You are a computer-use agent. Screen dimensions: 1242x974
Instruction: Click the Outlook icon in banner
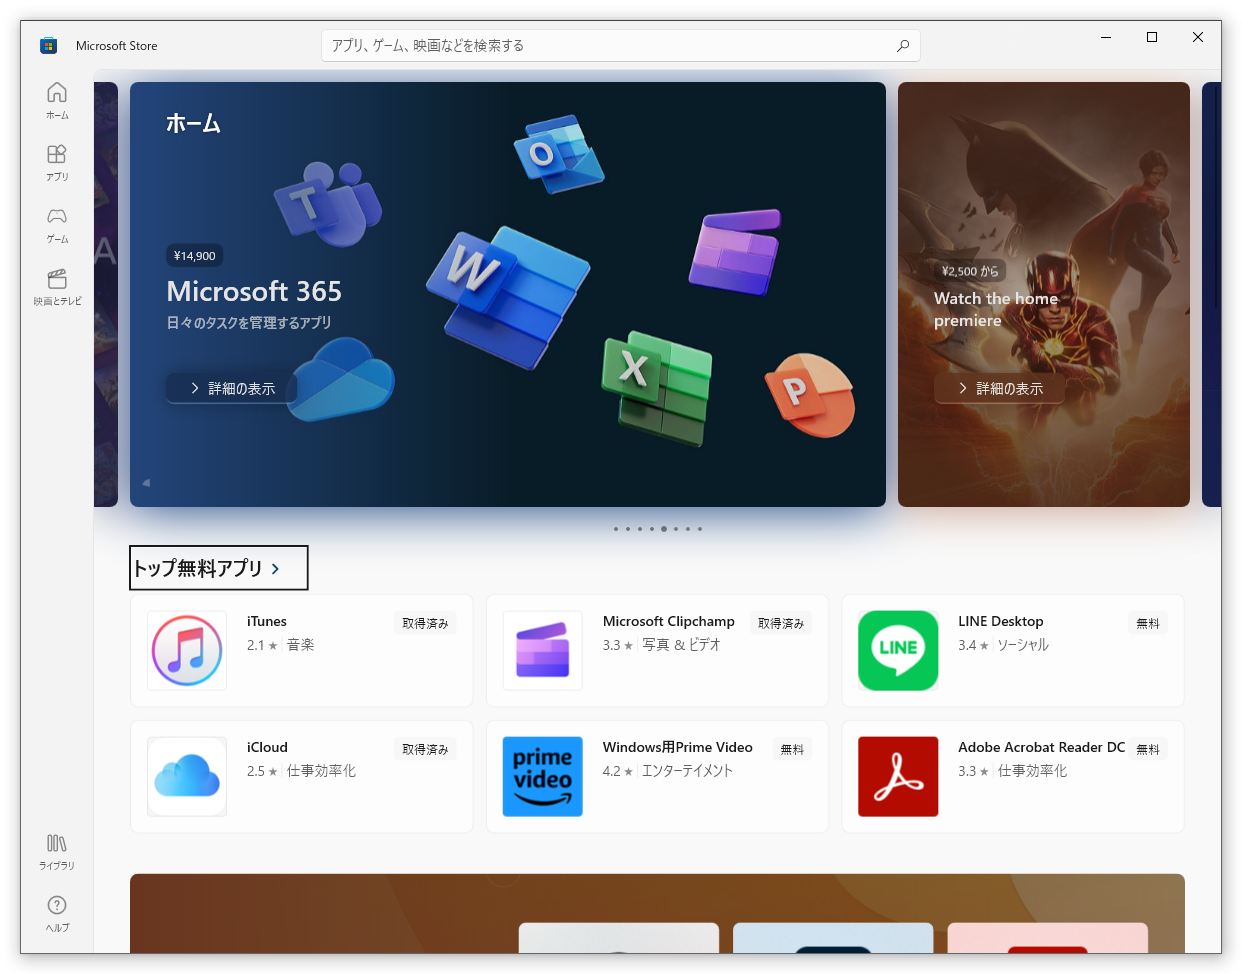pos(559,154)
